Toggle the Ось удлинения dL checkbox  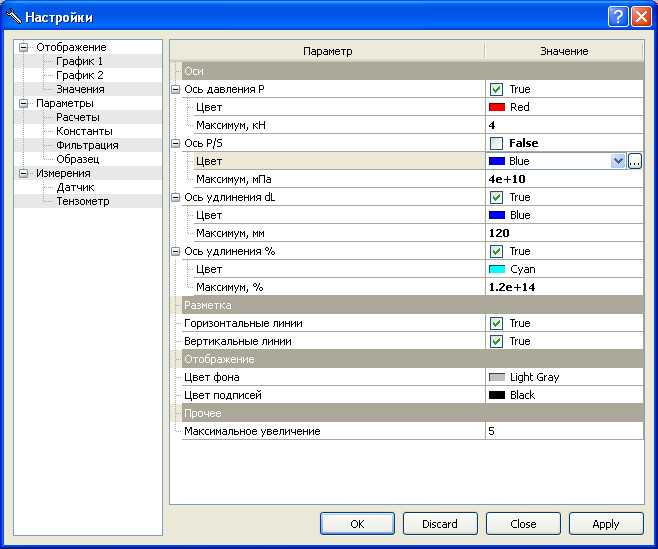[496, 197]
